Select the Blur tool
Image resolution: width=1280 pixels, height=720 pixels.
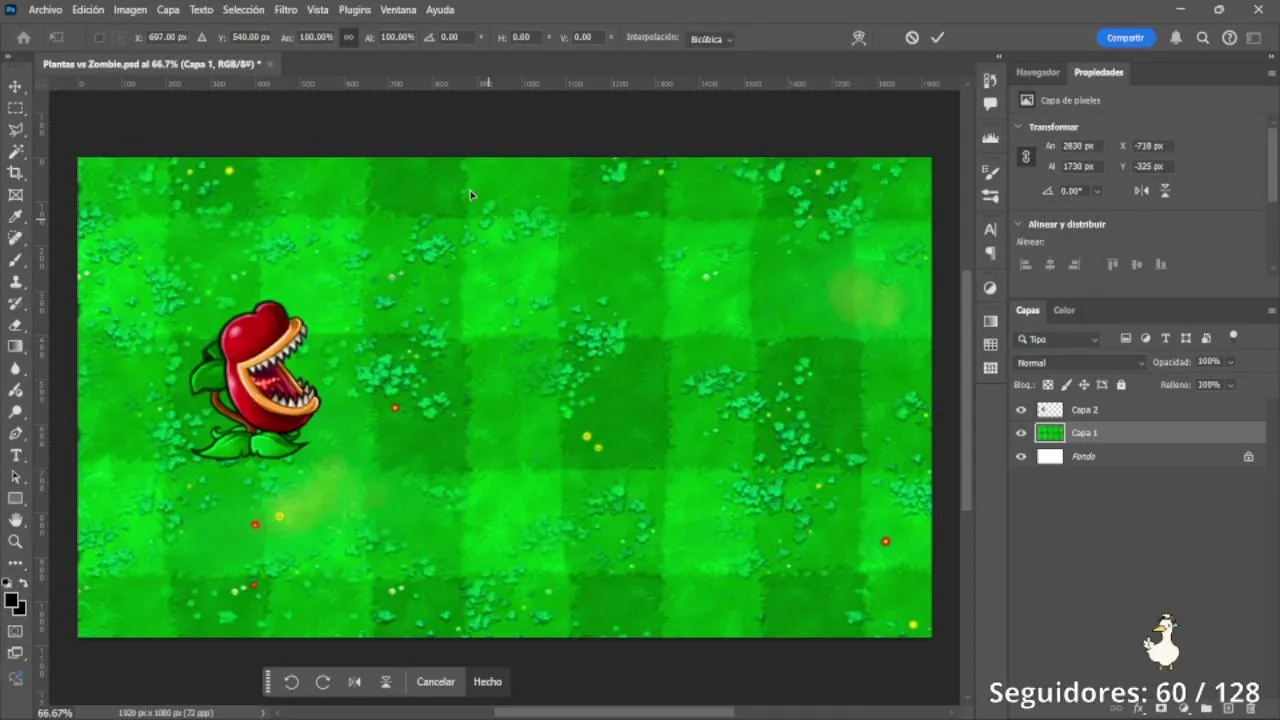[15, 368]
